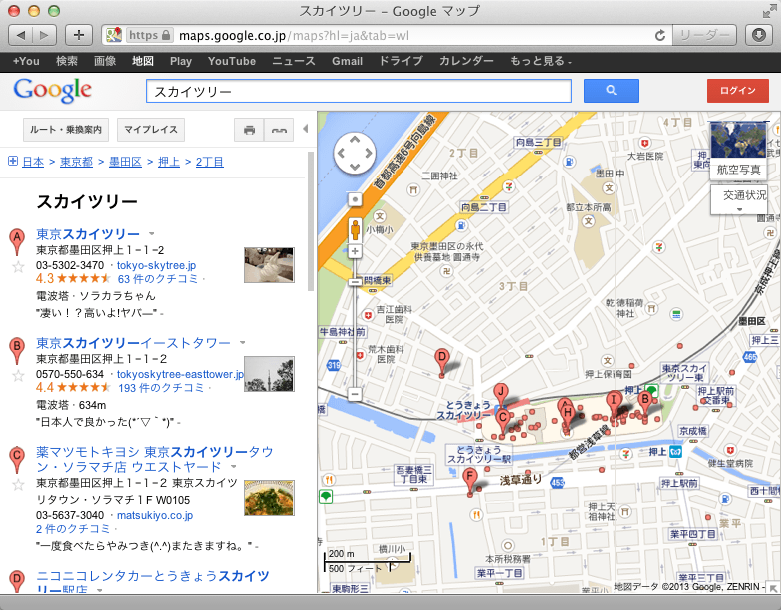The height and width of the screenshot is (610, 781).
Task: Toggle the 航空写真 satellite view
Action: click(x=738, y=150)
